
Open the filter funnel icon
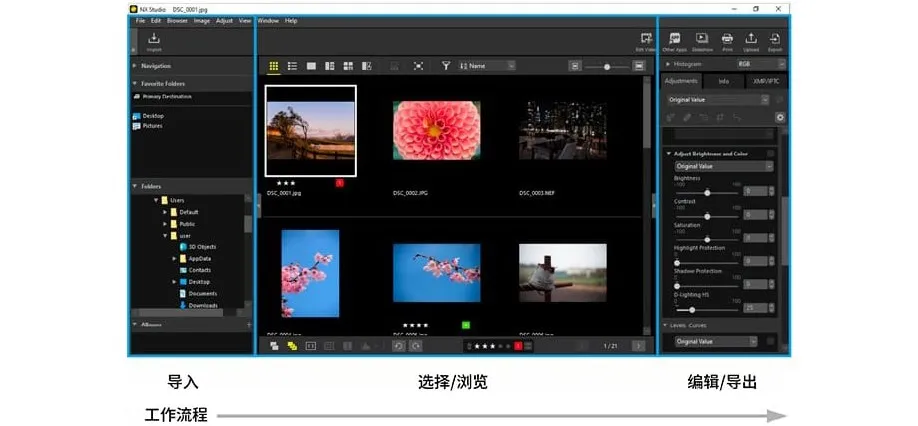446,65
